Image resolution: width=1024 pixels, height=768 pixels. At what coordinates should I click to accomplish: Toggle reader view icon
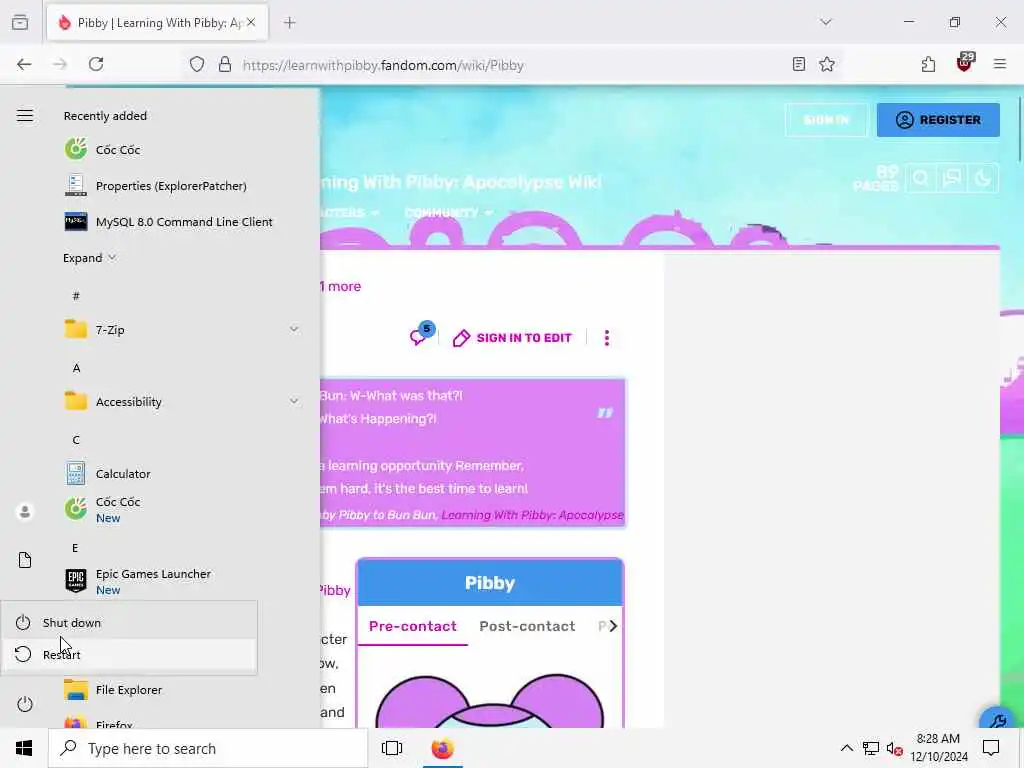click(x=798, y=64)
